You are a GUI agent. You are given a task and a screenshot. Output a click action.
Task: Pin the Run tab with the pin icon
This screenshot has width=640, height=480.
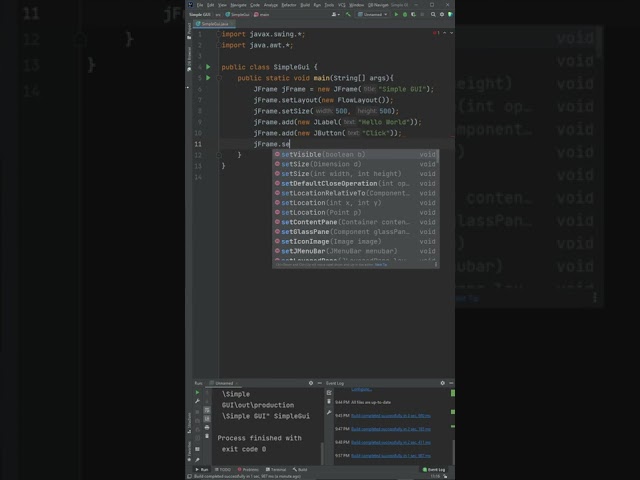pyautogui.click(x=197, y=460)
